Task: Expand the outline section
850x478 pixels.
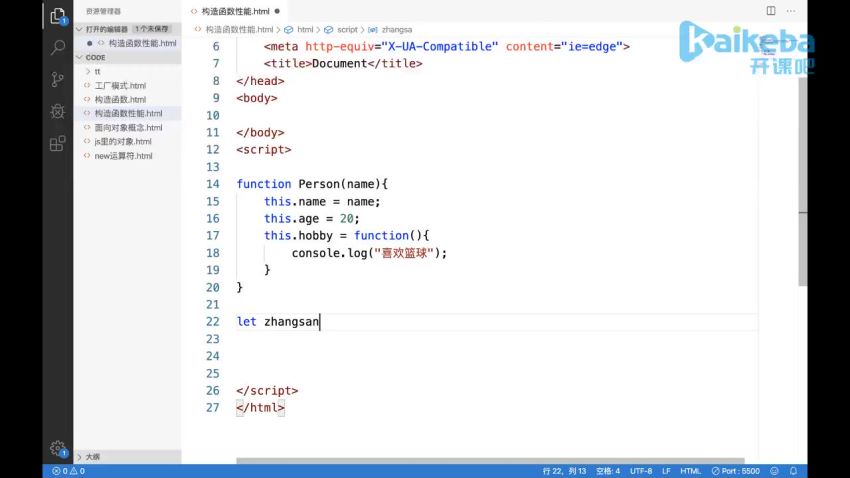Action: pyautogui.click(x=127, y=456)
